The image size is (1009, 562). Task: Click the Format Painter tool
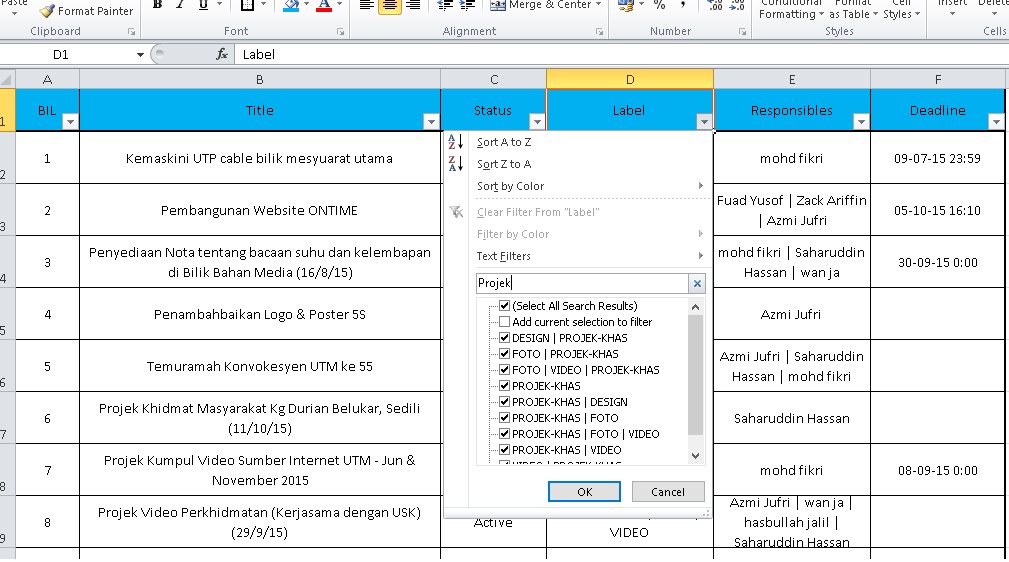tap(86, 10)
